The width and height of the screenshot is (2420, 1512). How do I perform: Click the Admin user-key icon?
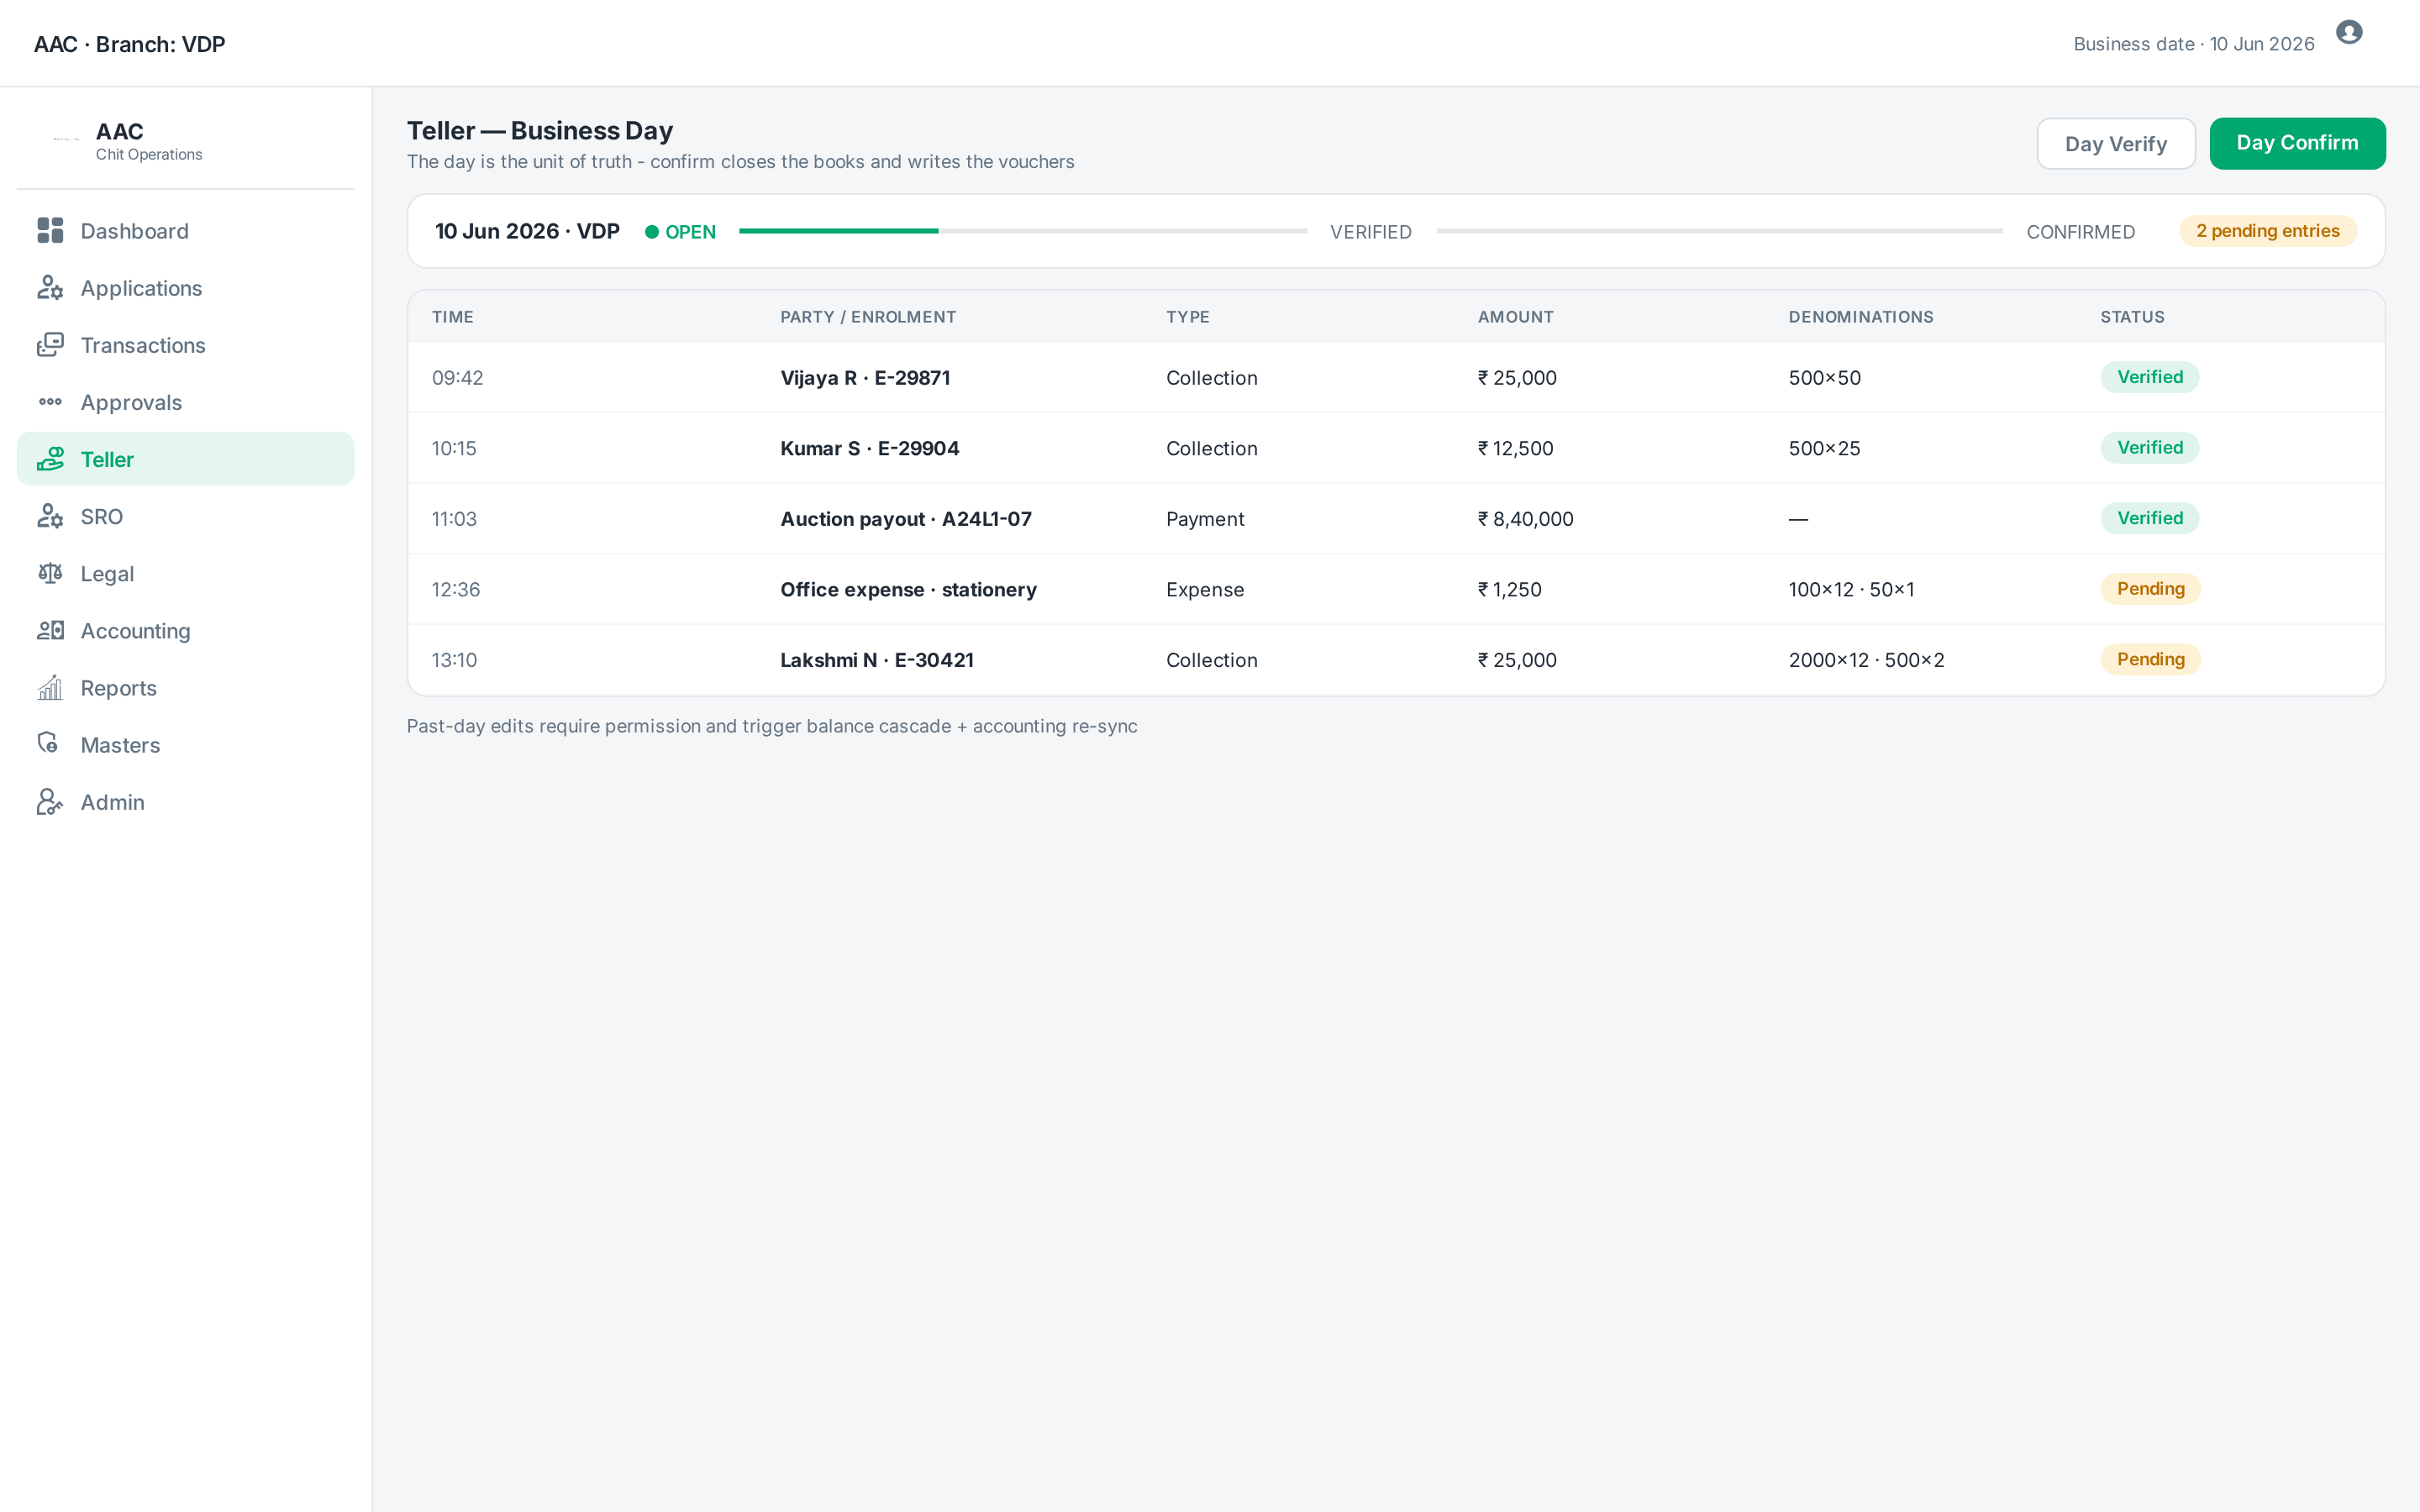click(50, 801)
